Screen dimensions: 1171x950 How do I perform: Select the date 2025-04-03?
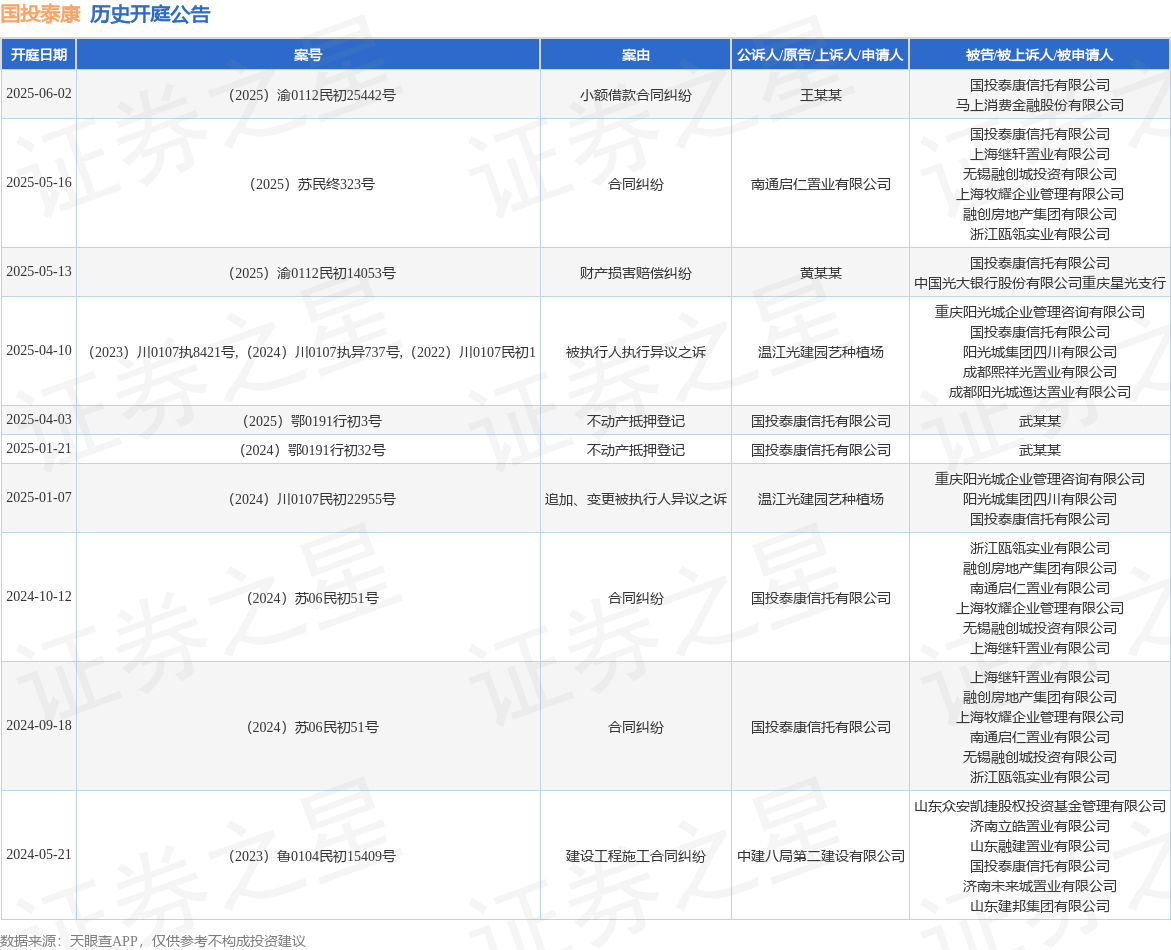(39, 420)
